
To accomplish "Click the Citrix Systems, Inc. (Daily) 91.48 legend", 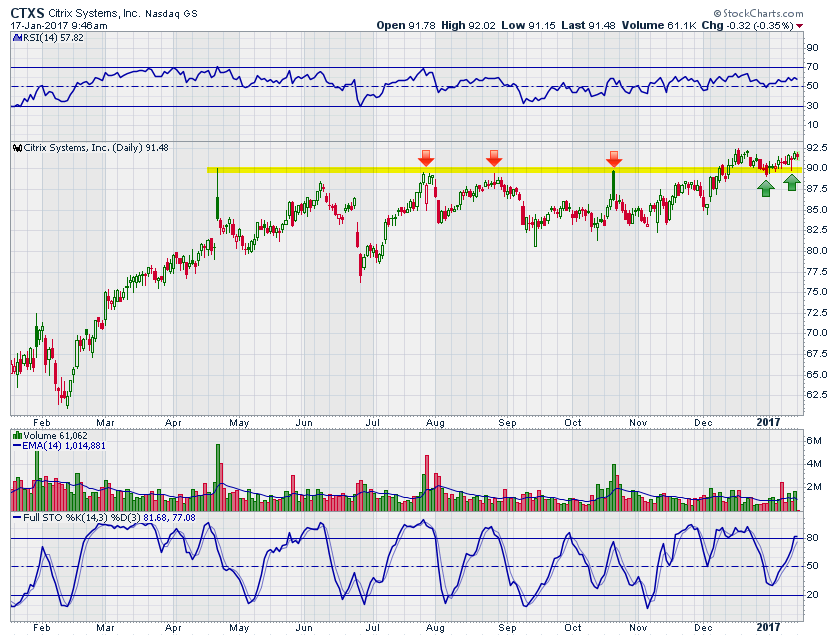I will 96,148.
